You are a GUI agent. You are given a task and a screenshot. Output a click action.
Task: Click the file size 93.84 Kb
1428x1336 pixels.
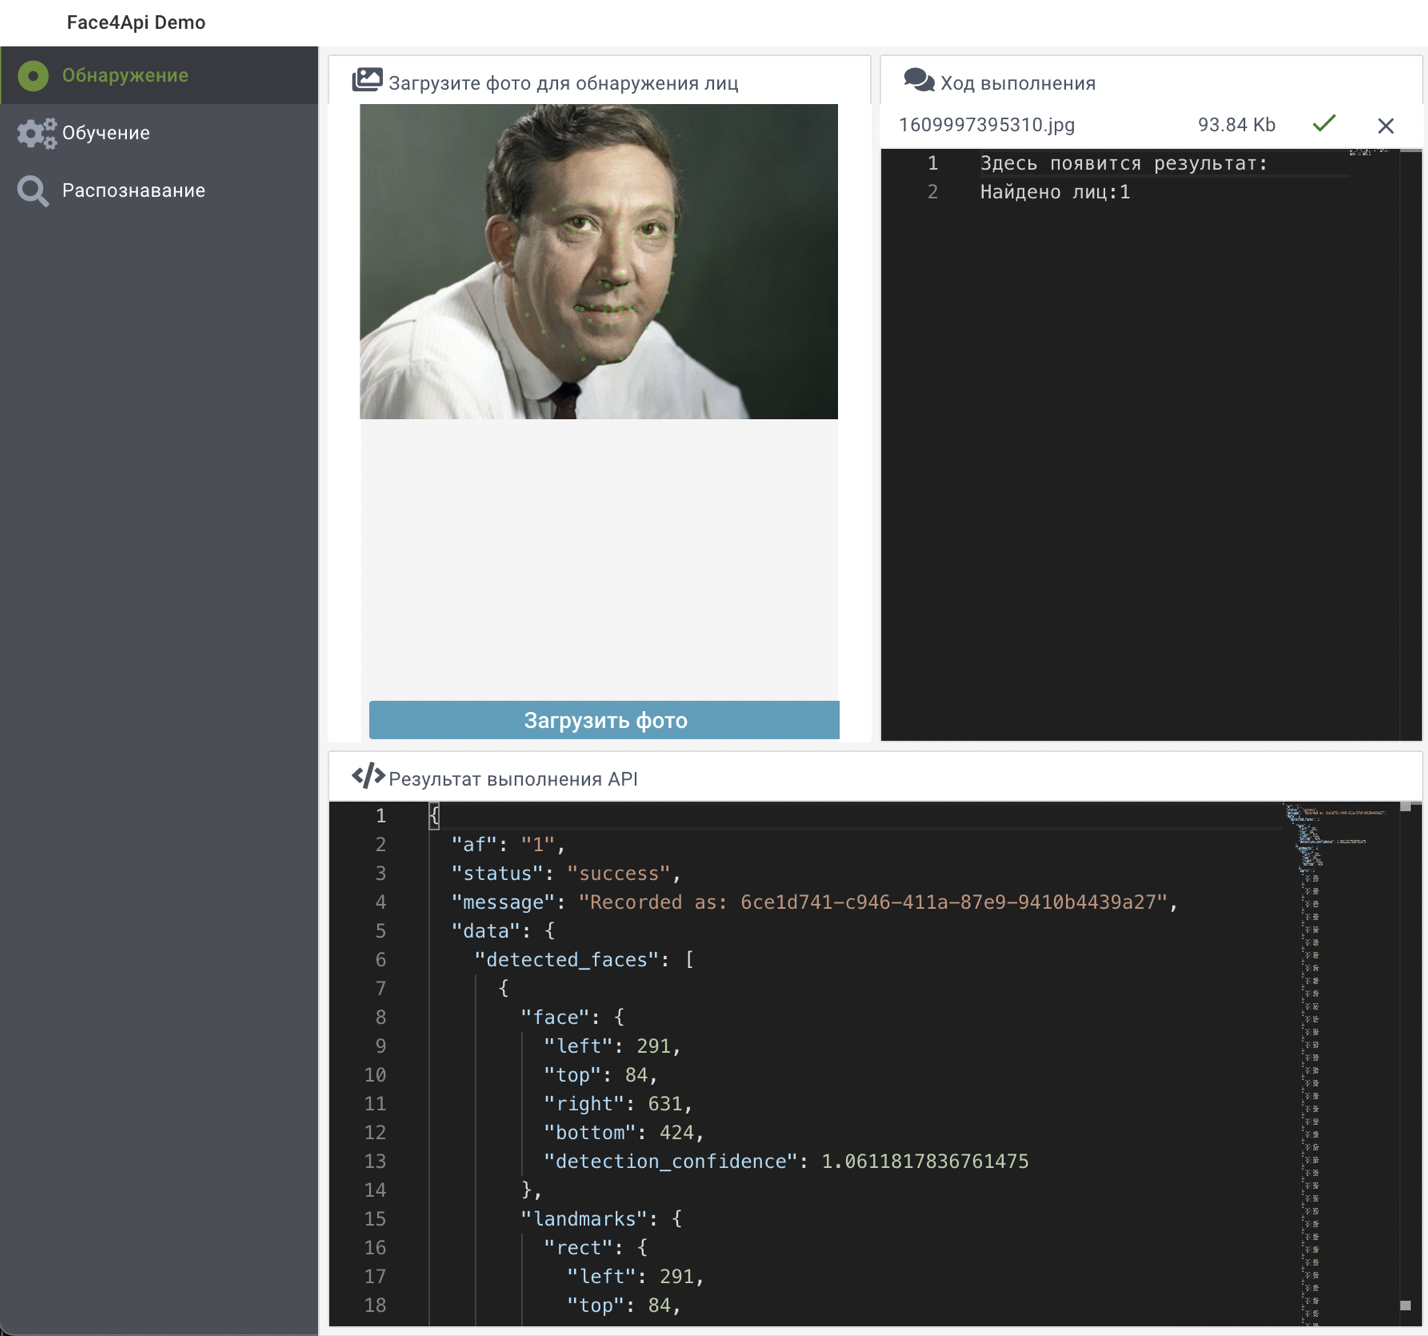(1237, 125)
